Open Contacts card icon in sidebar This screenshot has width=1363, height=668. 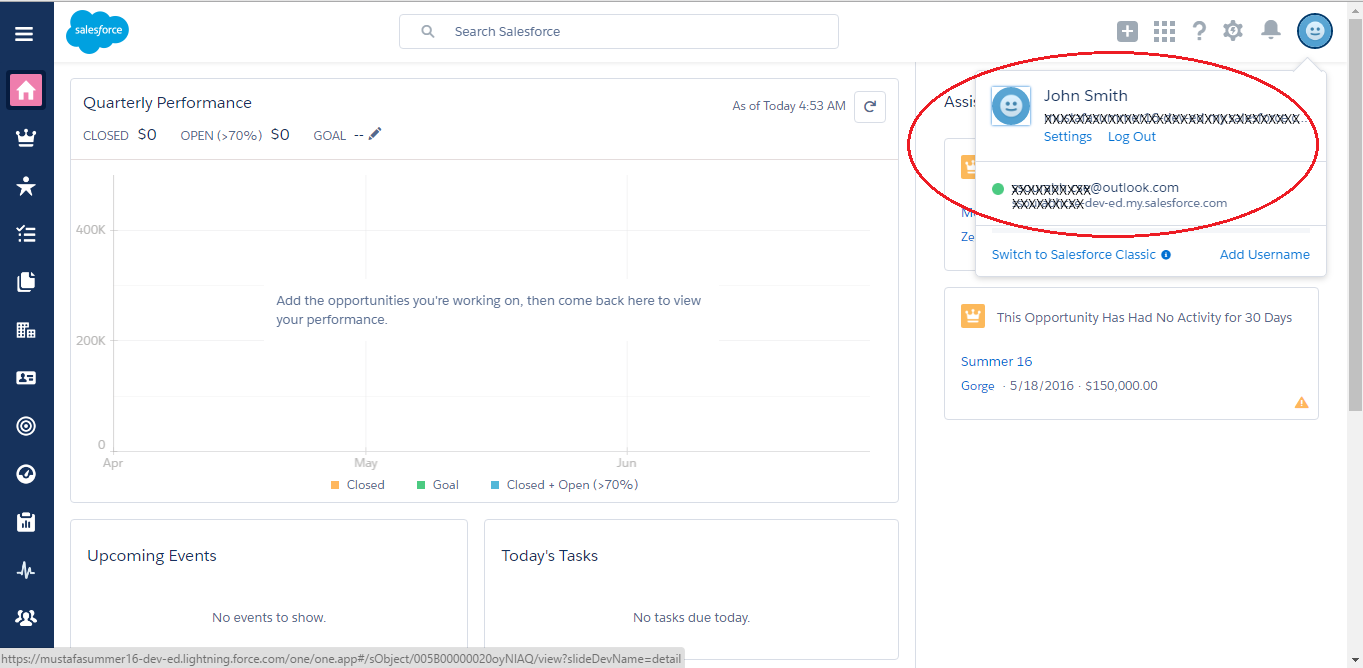(26, 378)
